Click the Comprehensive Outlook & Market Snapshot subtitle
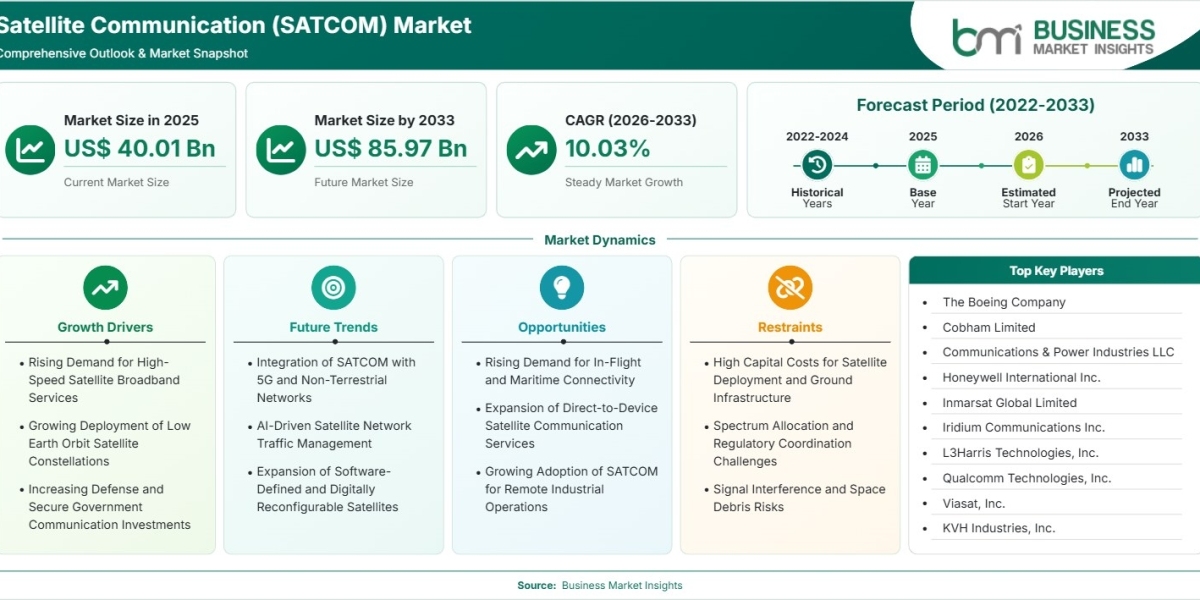The width and height of the screenshot is (1200, 600). (x=124, y=53)
